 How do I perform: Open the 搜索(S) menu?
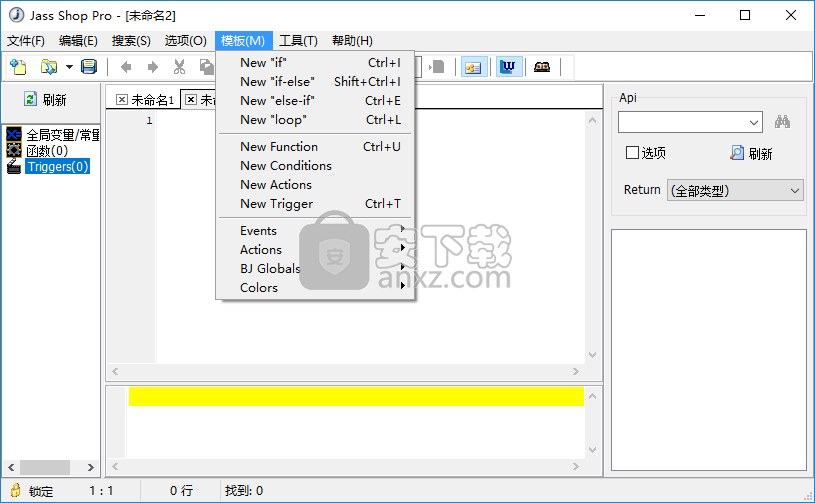pyautogui.click(x=131, y=41)
